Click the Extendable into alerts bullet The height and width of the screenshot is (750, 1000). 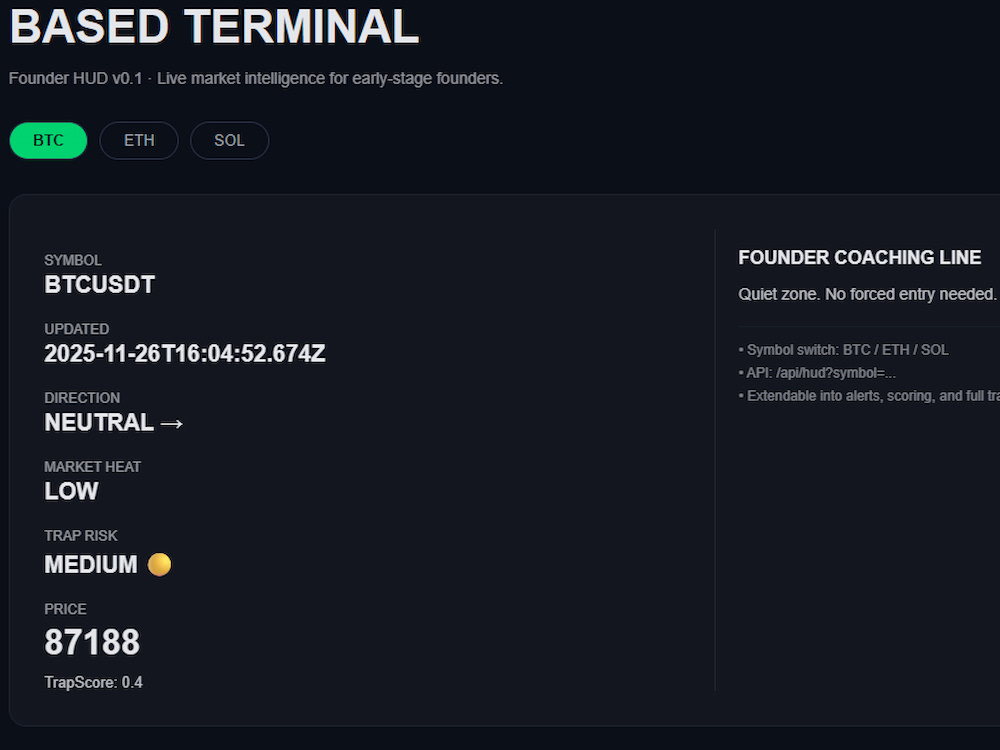click(869, 396)
